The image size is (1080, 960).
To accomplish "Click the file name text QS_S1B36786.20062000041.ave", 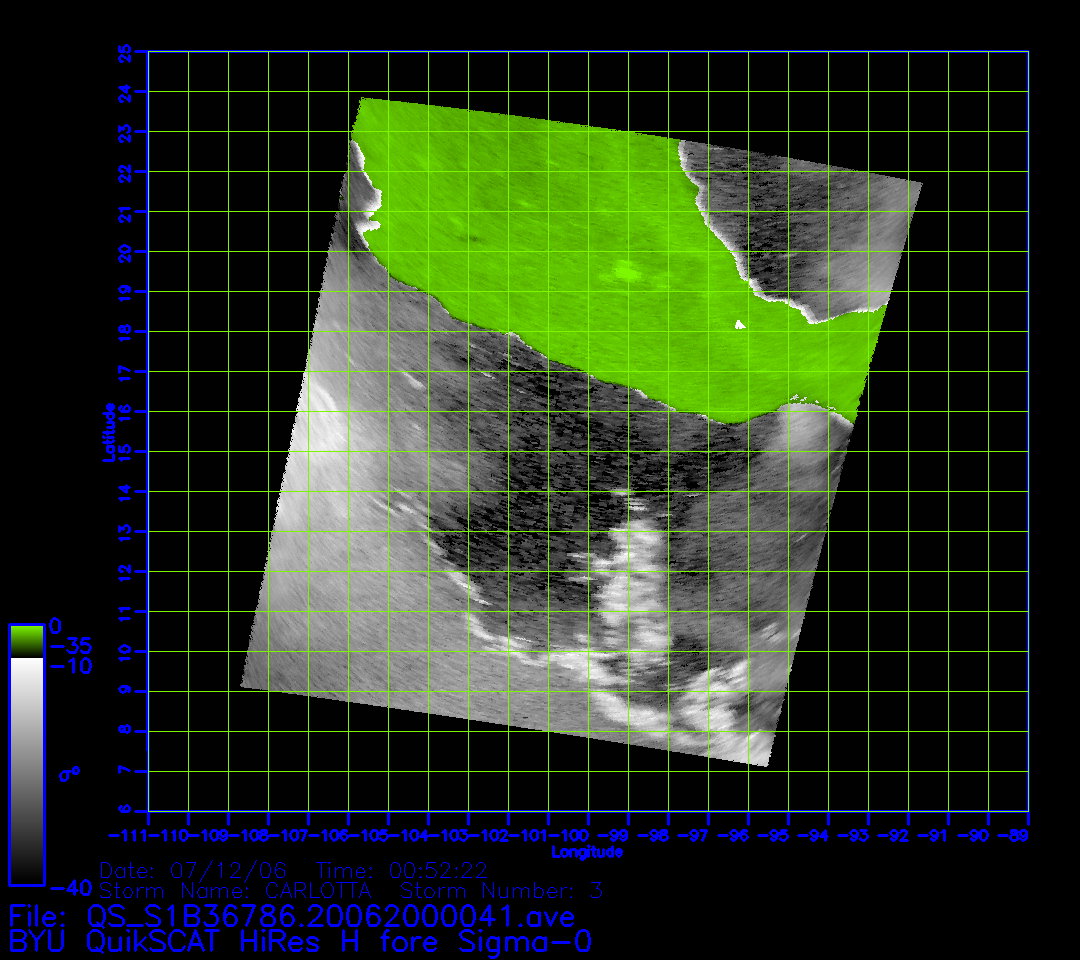I will [330, 917].
